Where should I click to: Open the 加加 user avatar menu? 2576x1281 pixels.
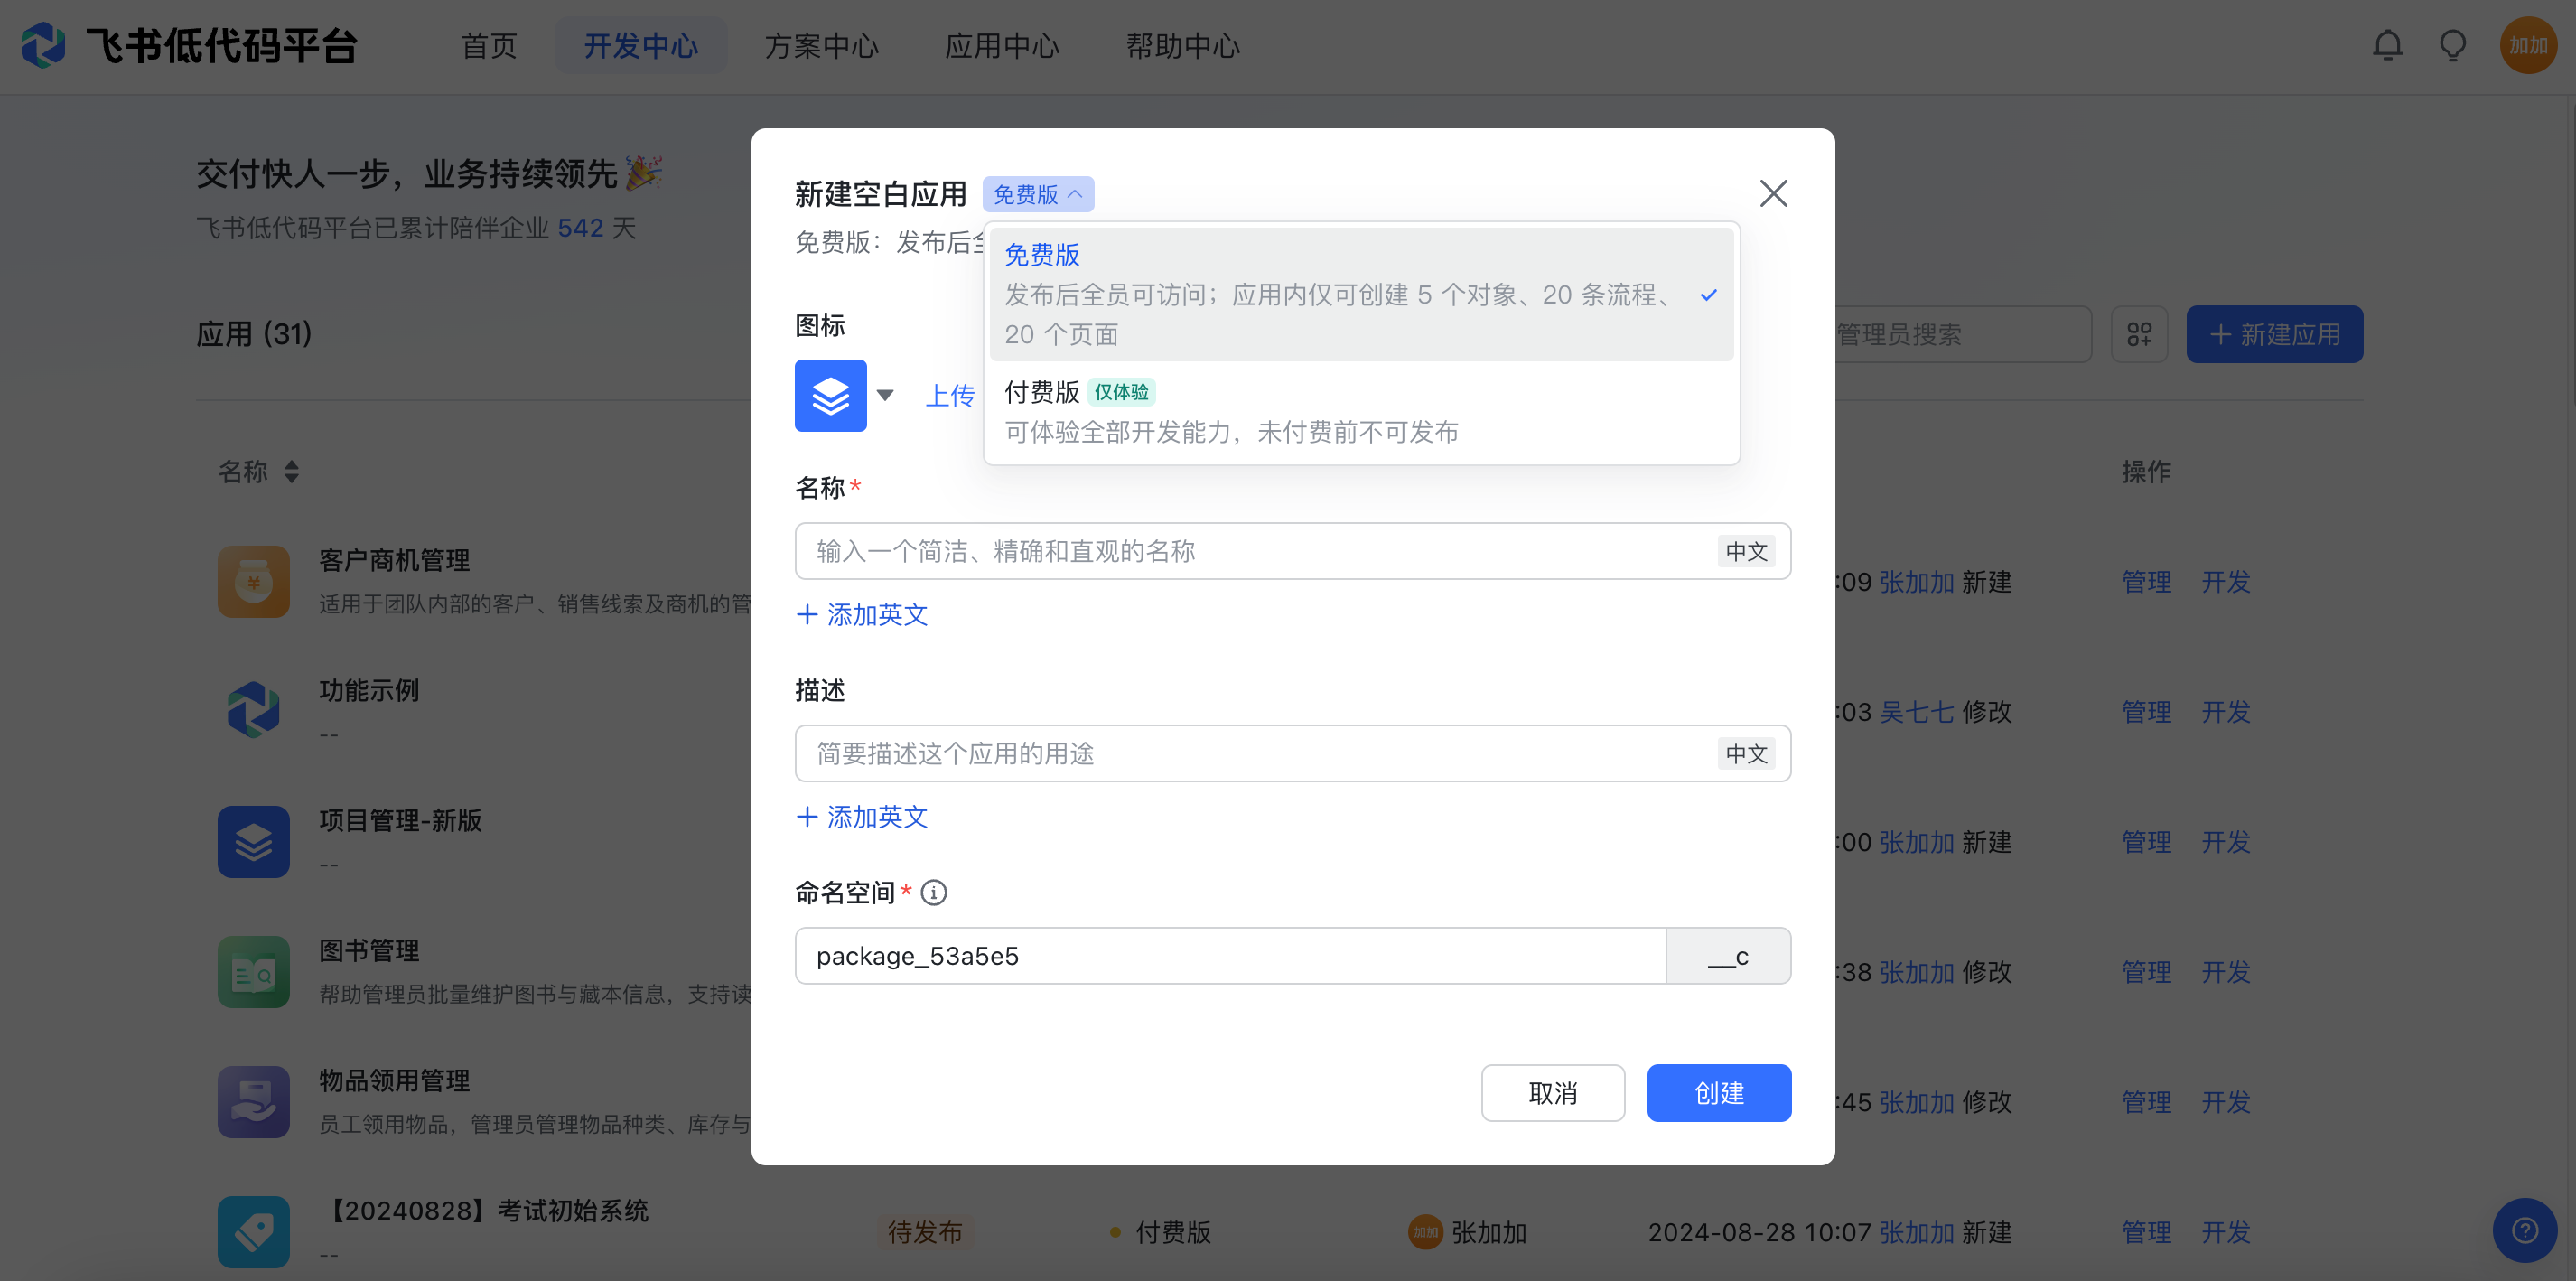tap(2528, 46)
